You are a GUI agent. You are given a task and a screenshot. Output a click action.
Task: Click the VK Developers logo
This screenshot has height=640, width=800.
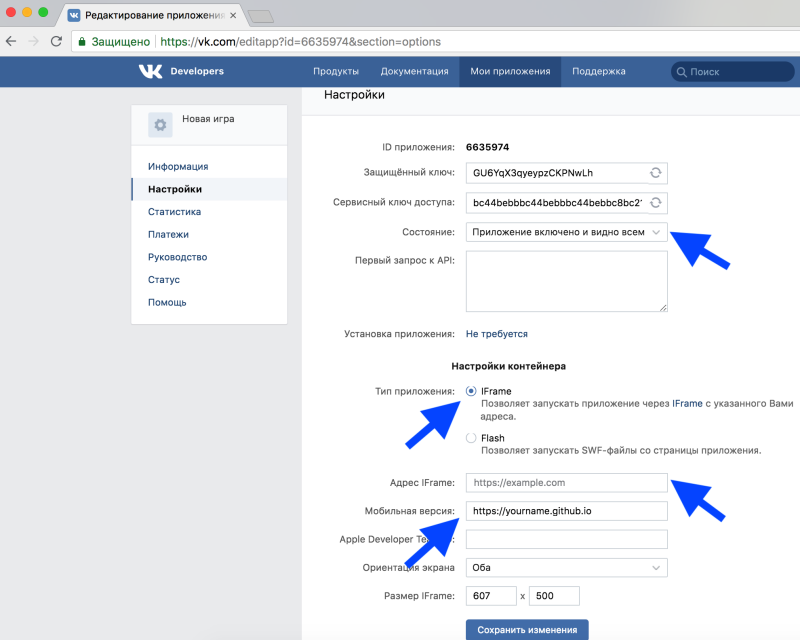click(181, 71)
